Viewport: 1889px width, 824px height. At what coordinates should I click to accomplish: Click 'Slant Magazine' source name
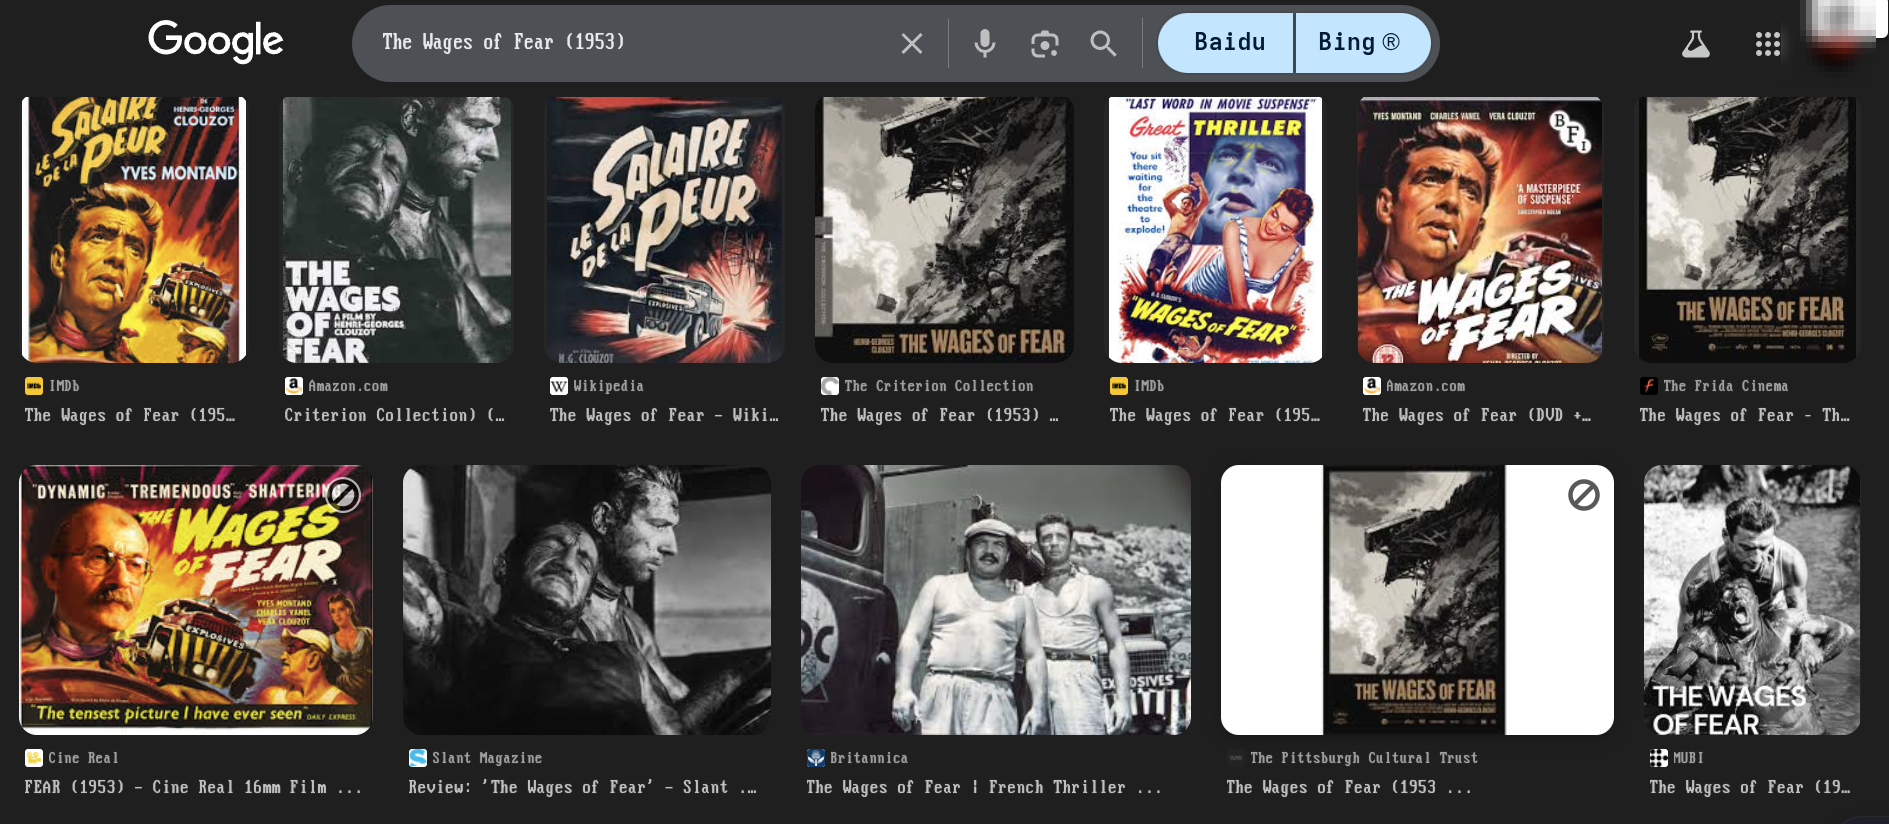pos(487,758)
